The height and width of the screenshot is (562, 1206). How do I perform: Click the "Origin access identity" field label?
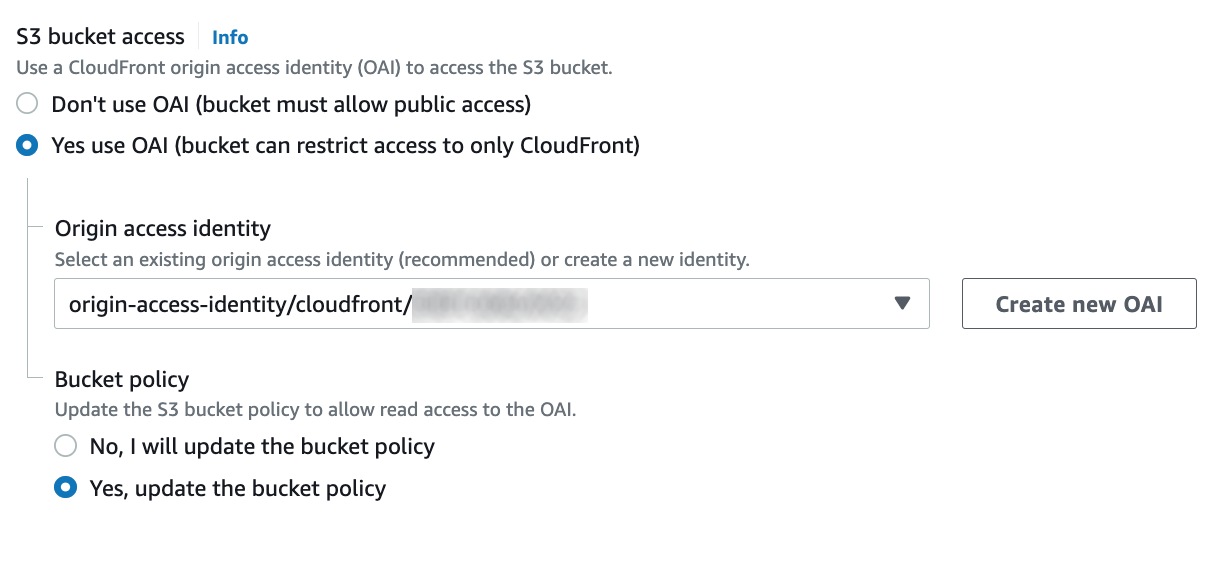coord(163,228)
